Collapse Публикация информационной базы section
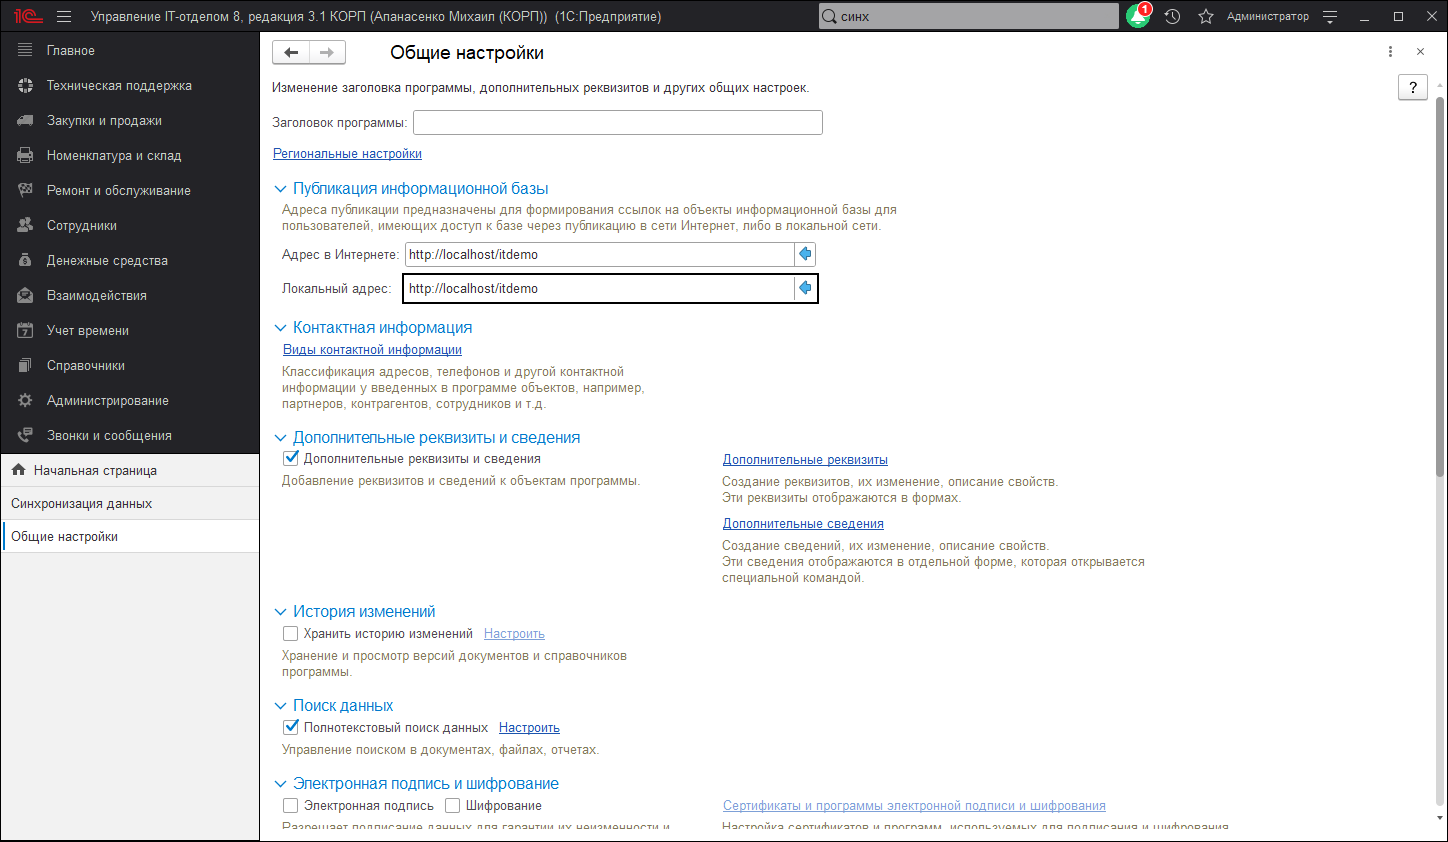The height and width of the screenshot is (842, 1448). (281, 189)
